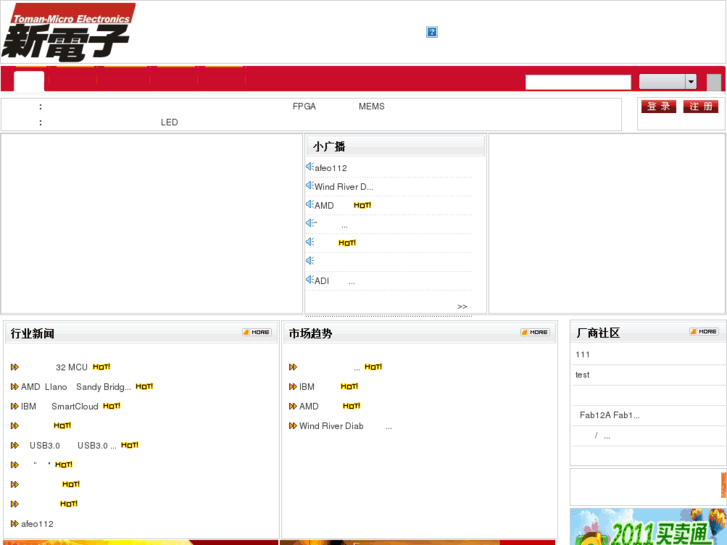The height and width of the screenshot is (545, 727).
Task: Click HOT! badge next to AMD in 小广播
Action: [362, 205]
